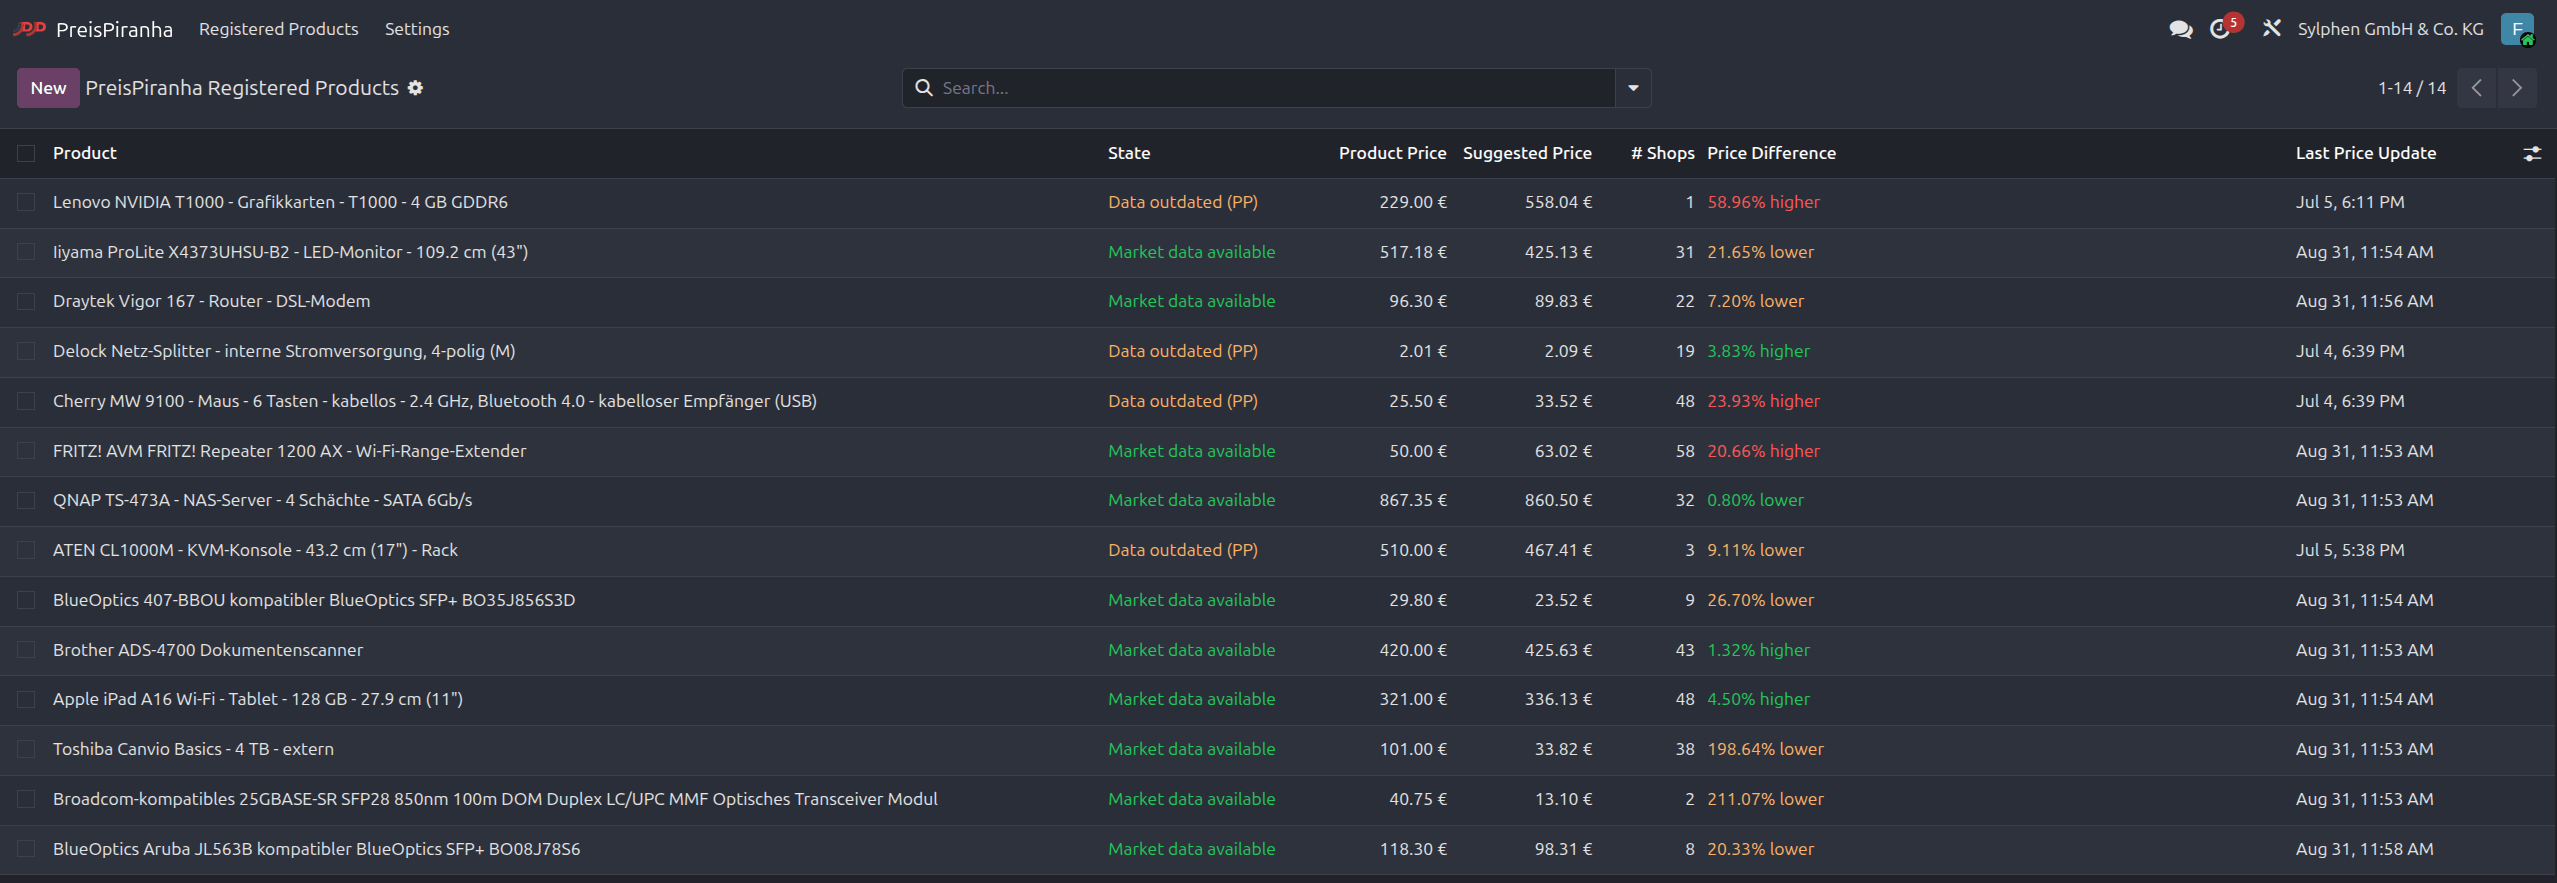Check the Brother ADS-4700 row checkbox
Viewport: 2557px width, 883px height.
coord(26,650)
